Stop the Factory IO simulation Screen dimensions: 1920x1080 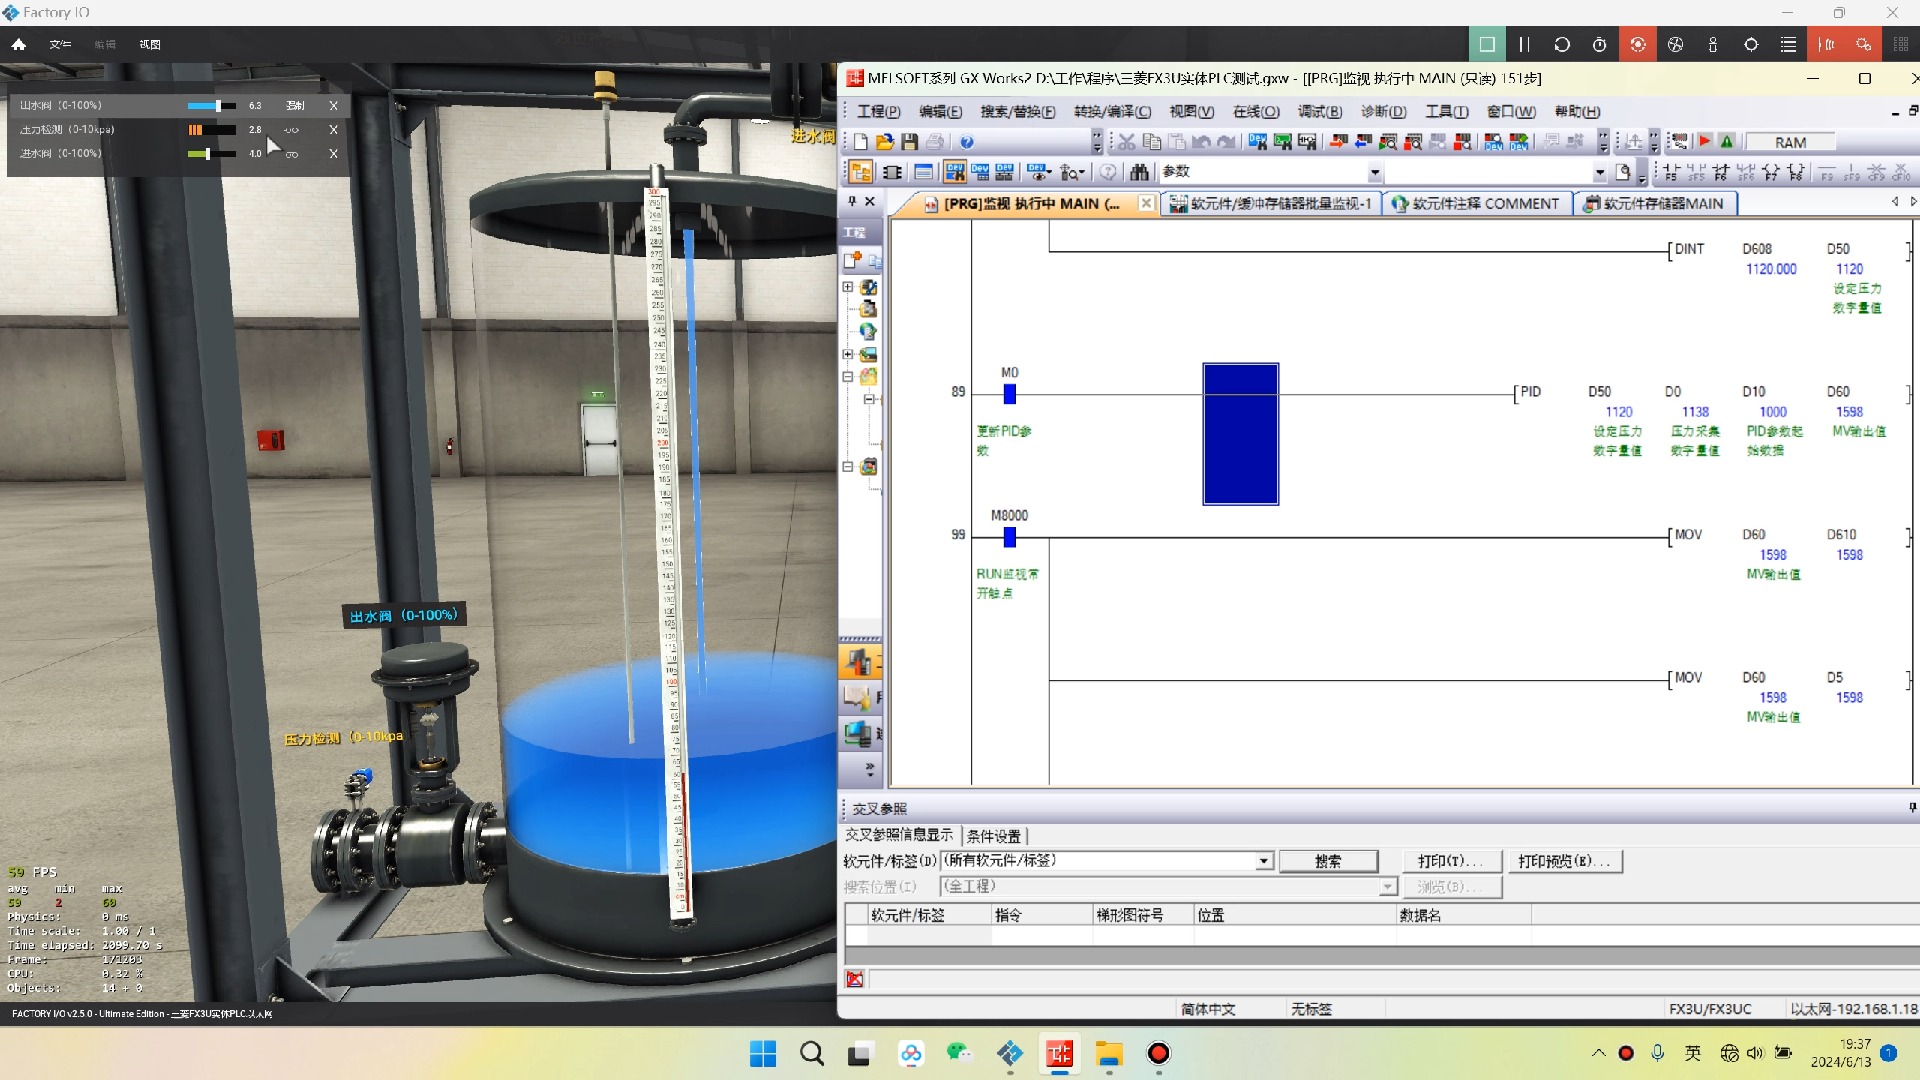pos(1487,44)
